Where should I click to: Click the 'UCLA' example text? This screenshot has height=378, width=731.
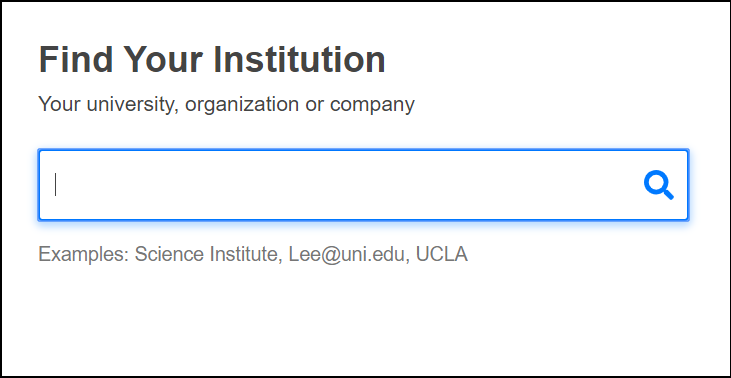pos(442,254)
